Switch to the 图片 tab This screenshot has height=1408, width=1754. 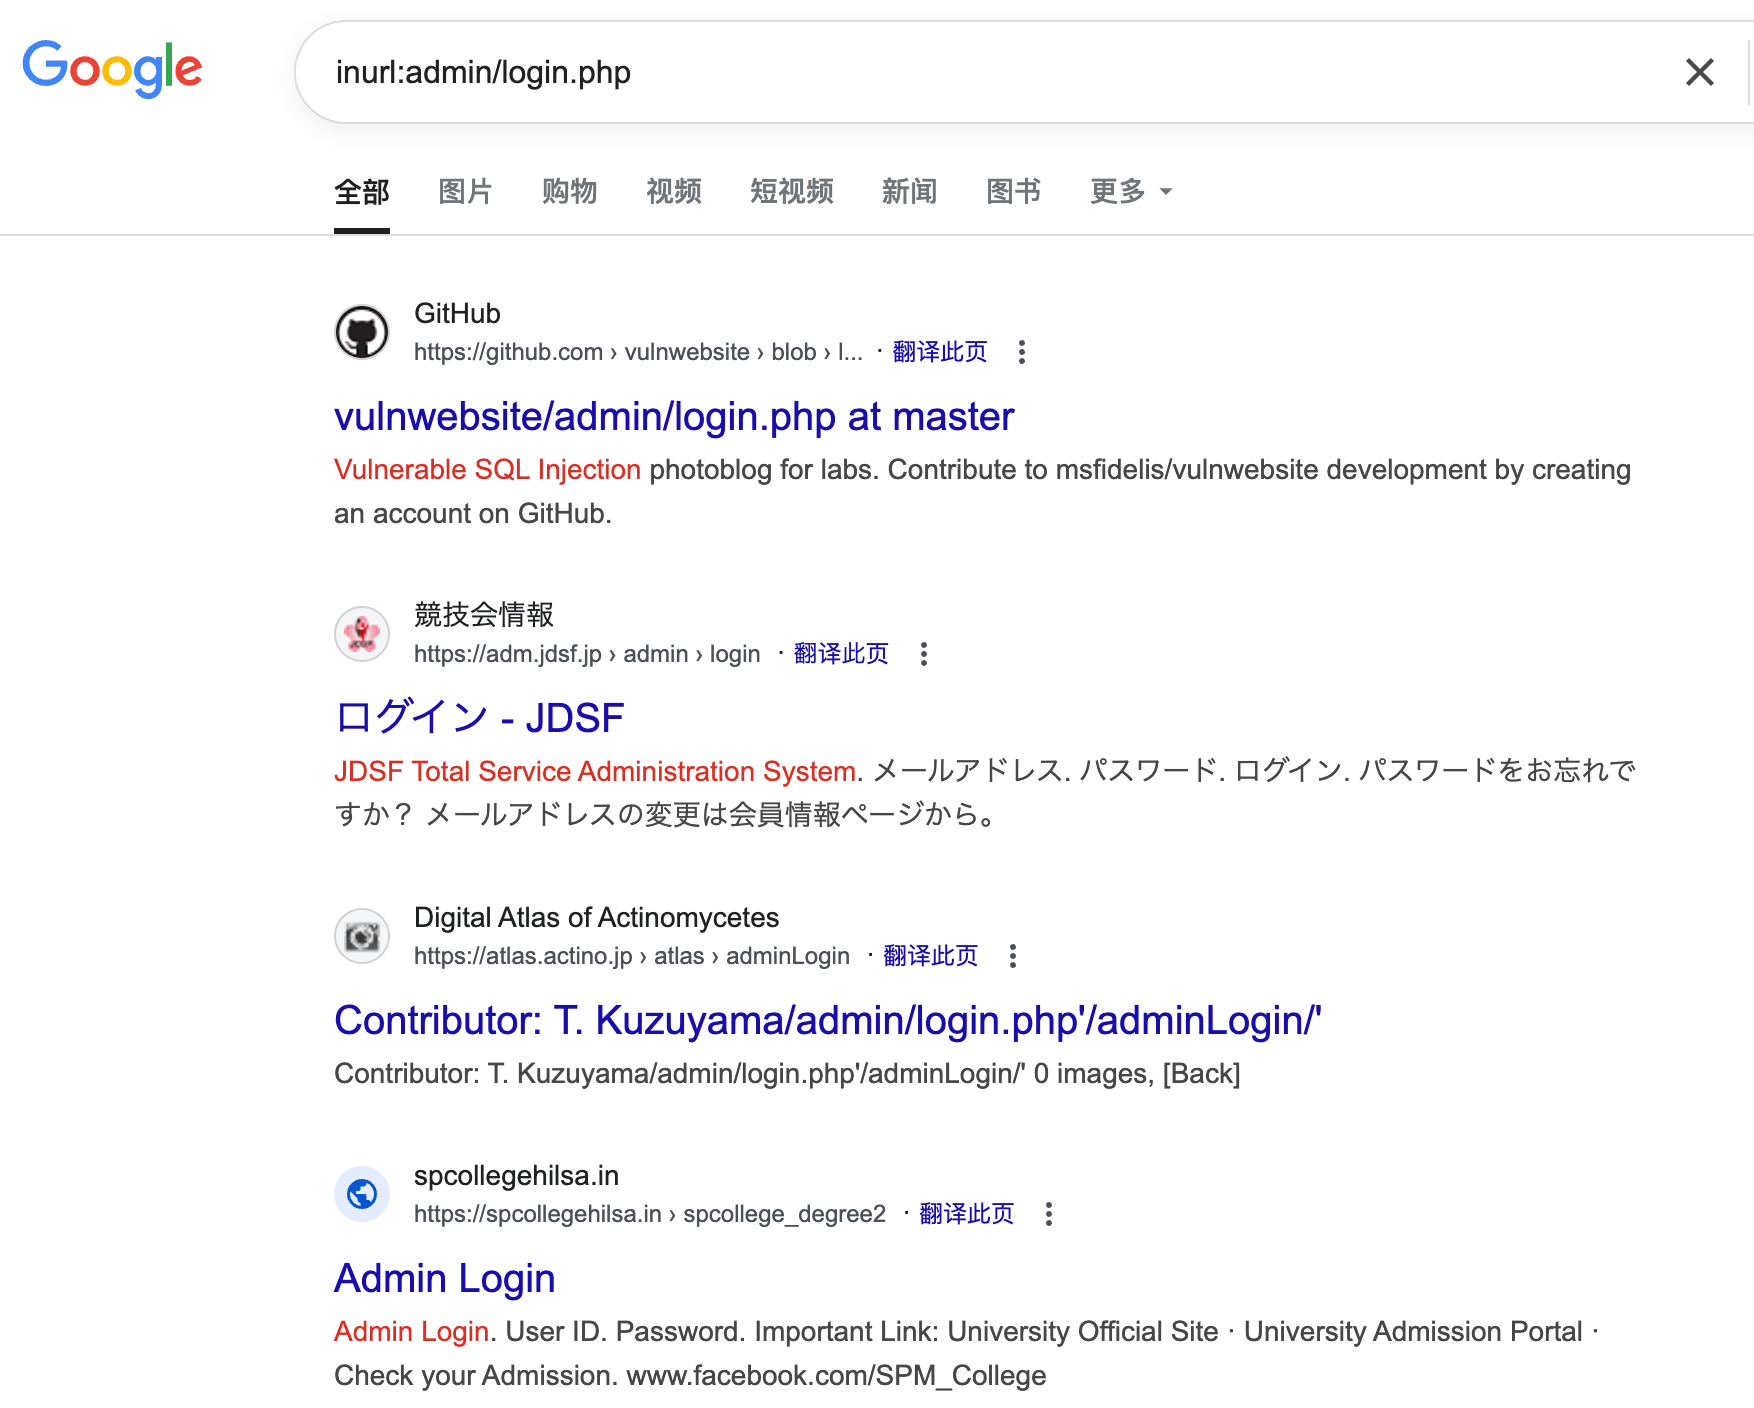(x=464, y=192)
